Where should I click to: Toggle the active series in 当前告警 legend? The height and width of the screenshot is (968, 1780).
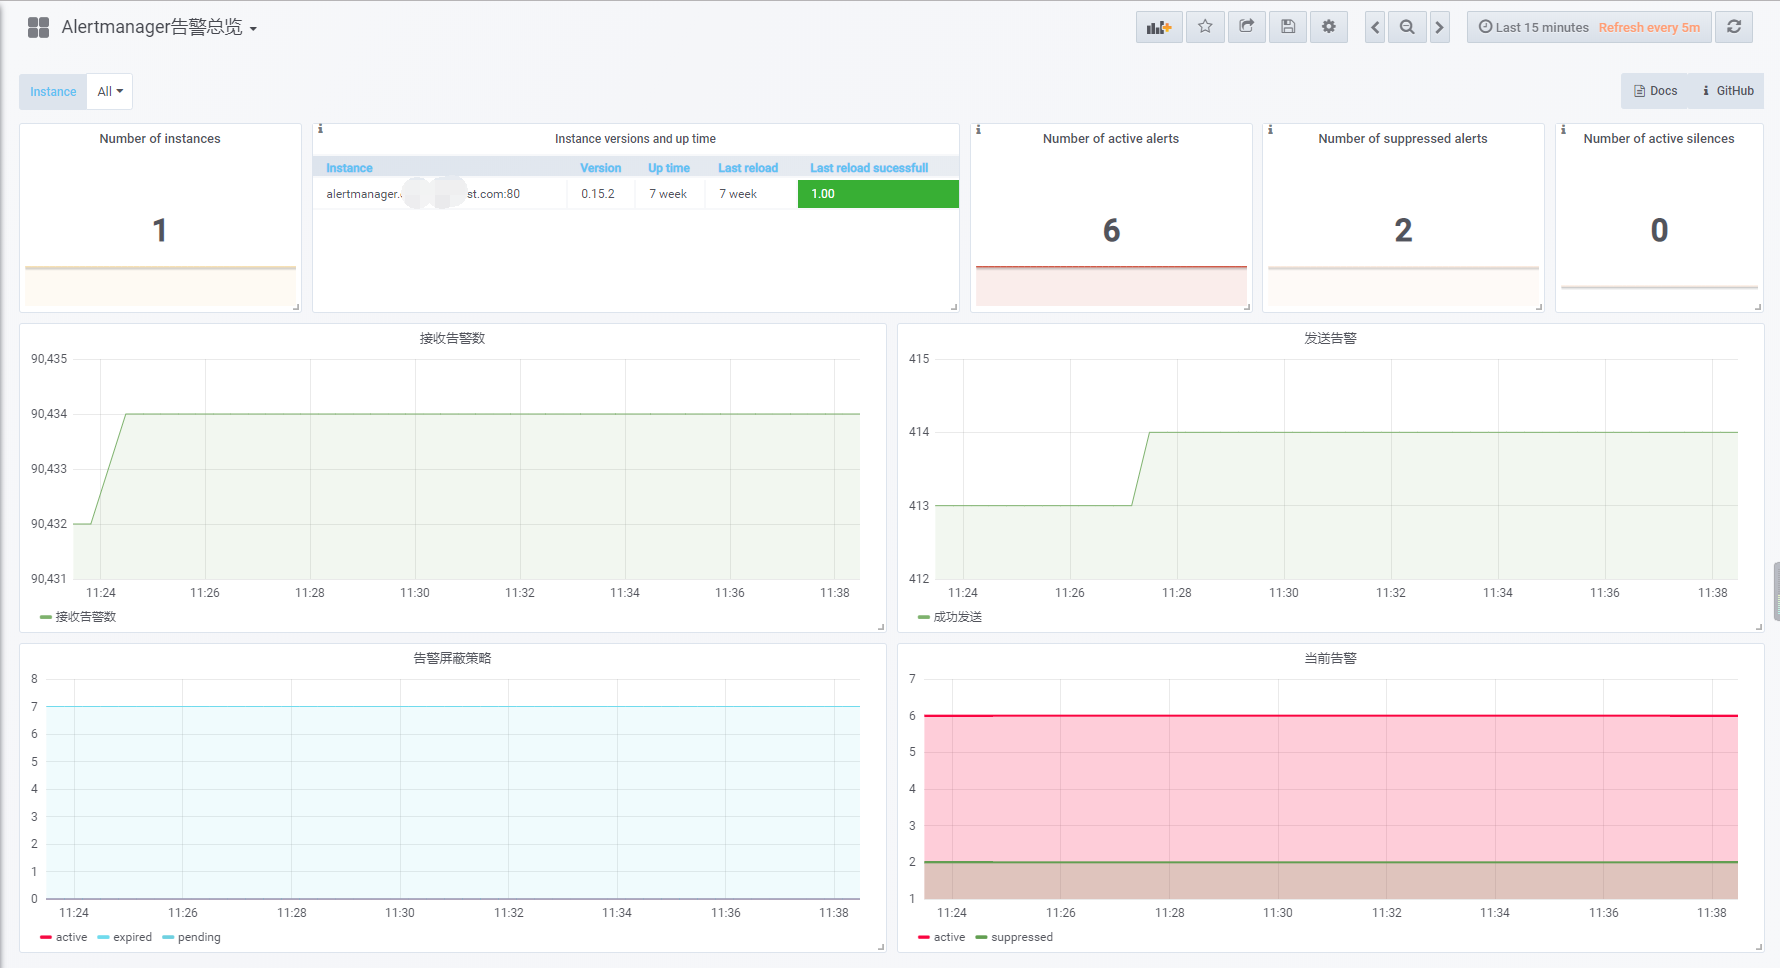(948, 937)
